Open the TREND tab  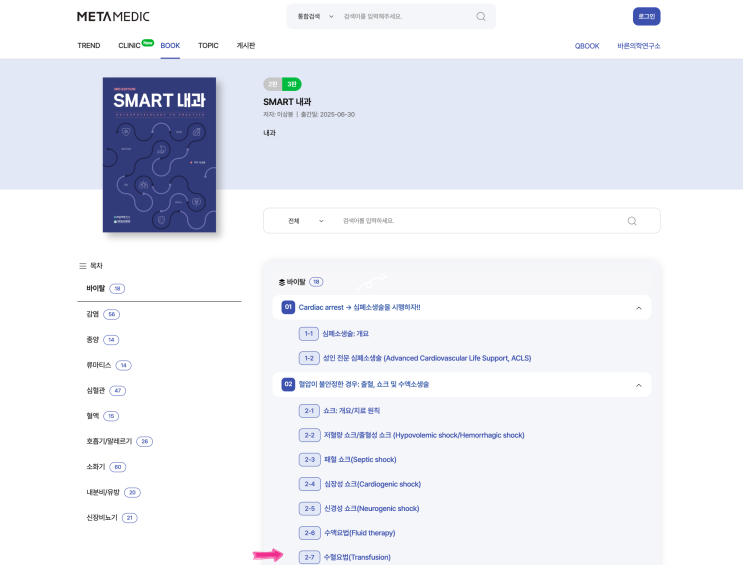point(89,46)
